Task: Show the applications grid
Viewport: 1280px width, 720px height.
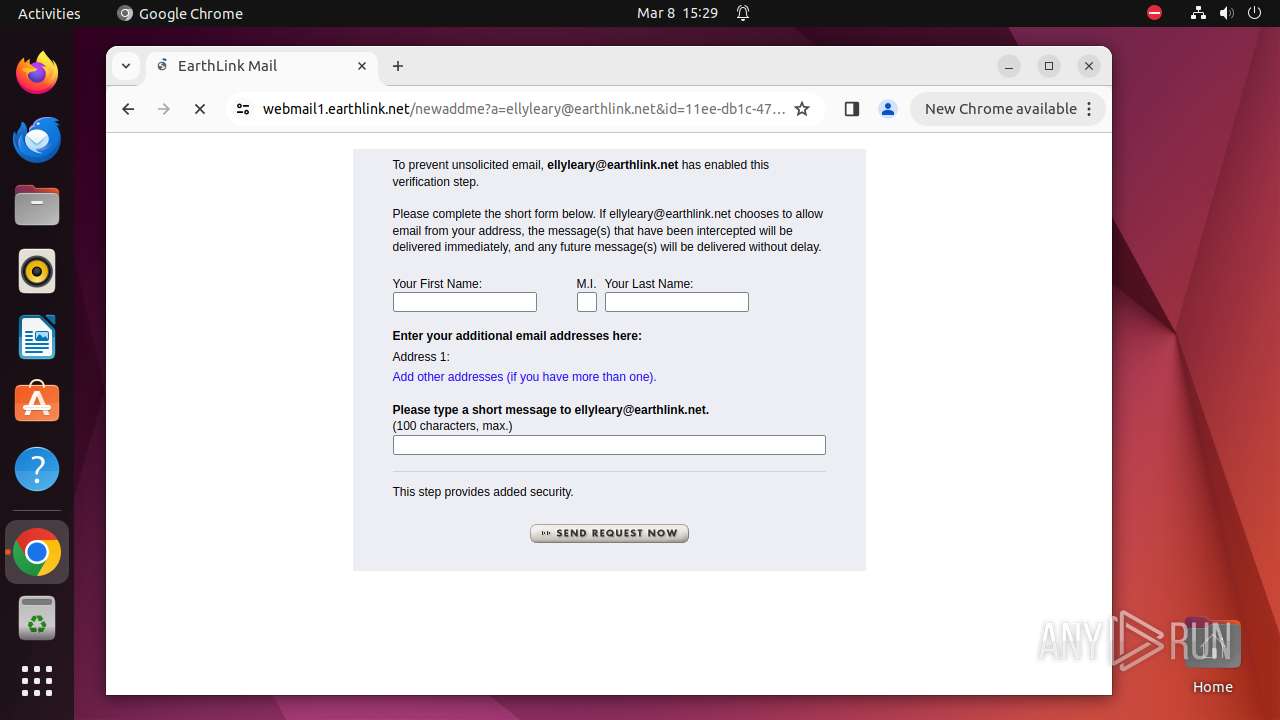Action: 37,681
